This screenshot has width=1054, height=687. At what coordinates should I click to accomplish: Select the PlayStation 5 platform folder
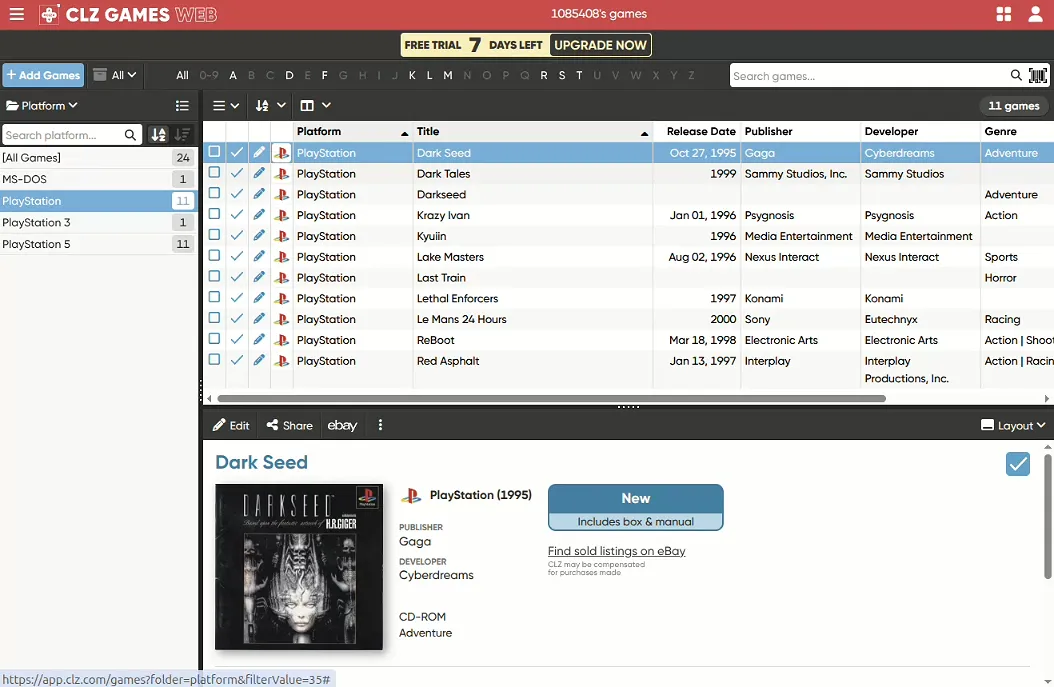click(x=98, y=244)
